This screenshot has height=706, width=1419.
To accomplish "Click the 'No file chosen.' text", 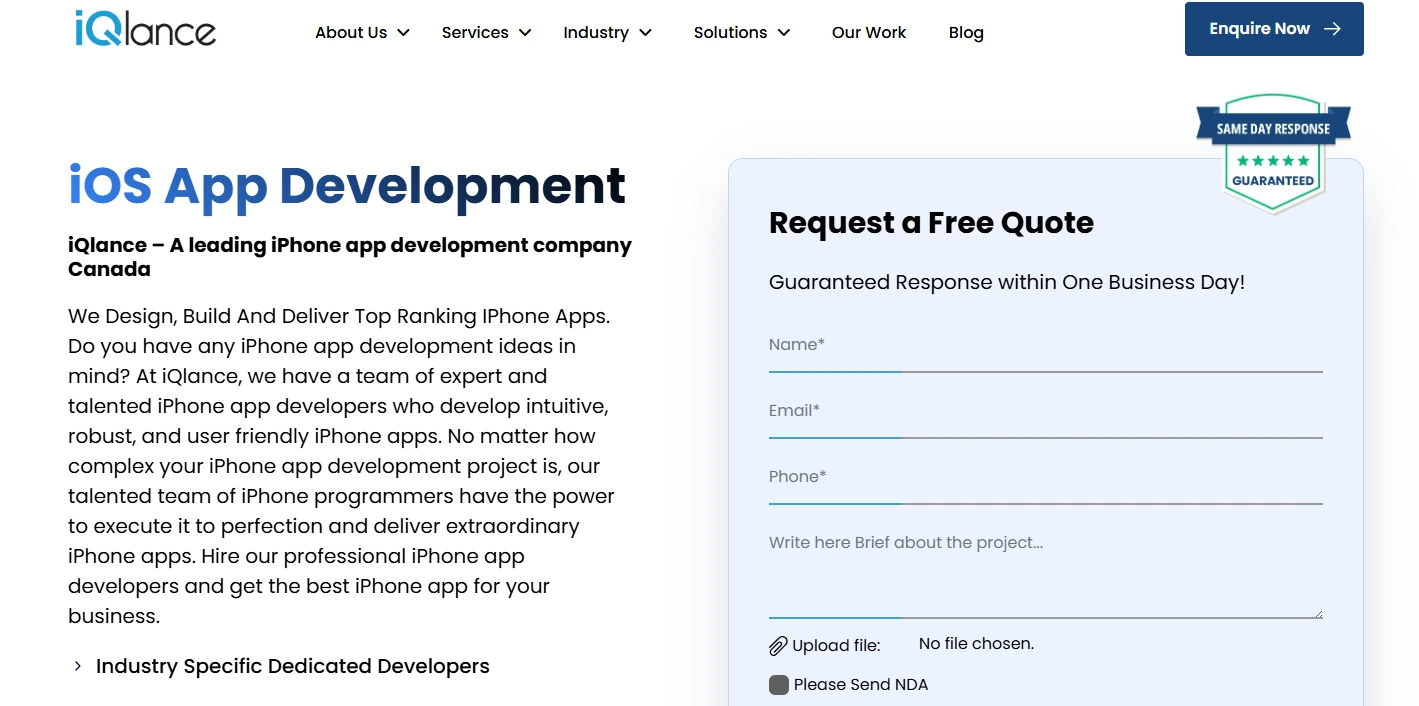I will (x=976, y=644).
